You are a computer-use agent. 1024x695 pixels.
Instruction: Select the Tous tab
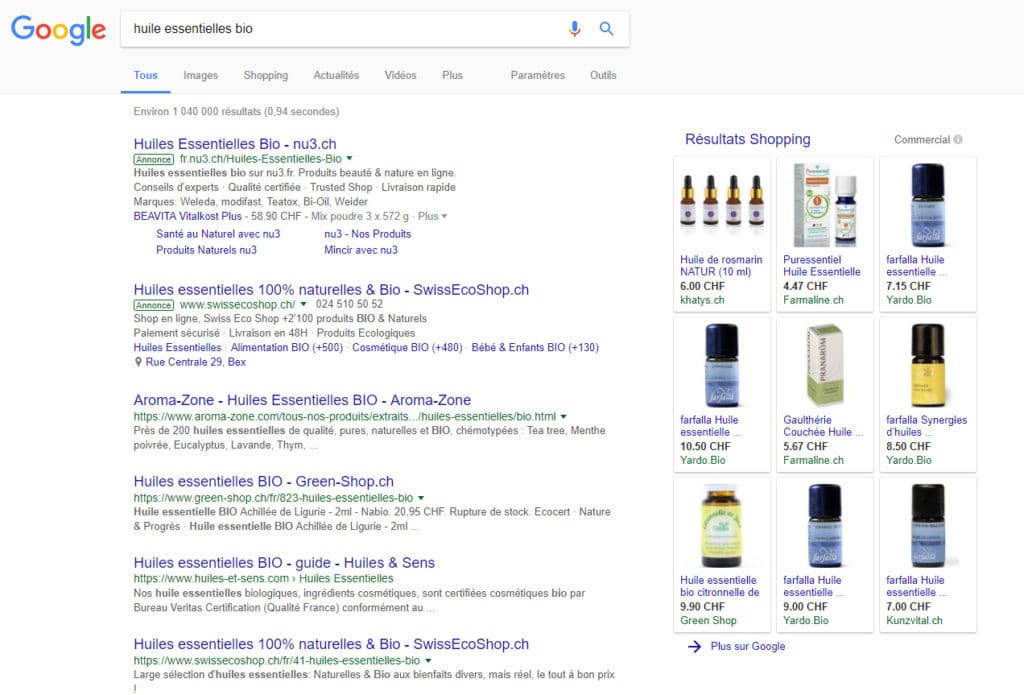coord(146,76)
